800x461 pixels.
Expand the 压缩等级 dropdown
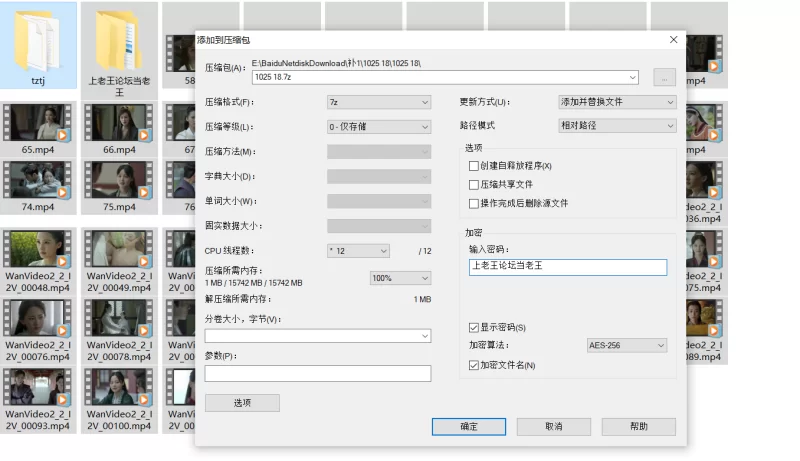pos(378,127)
